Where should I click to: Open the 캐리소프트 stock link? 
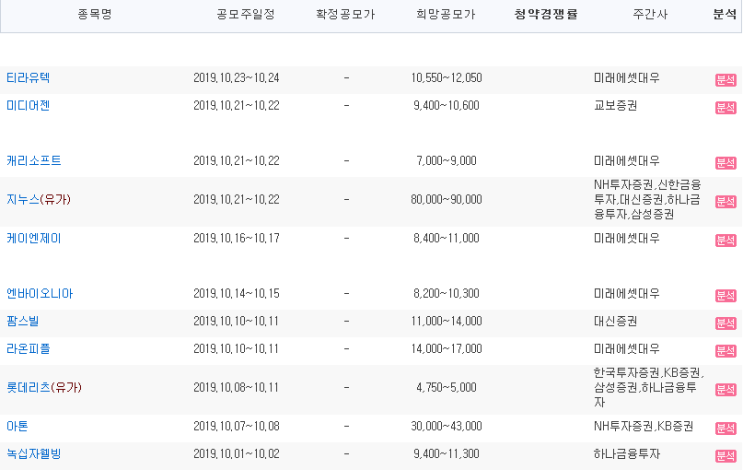click(x=34, y=161)
